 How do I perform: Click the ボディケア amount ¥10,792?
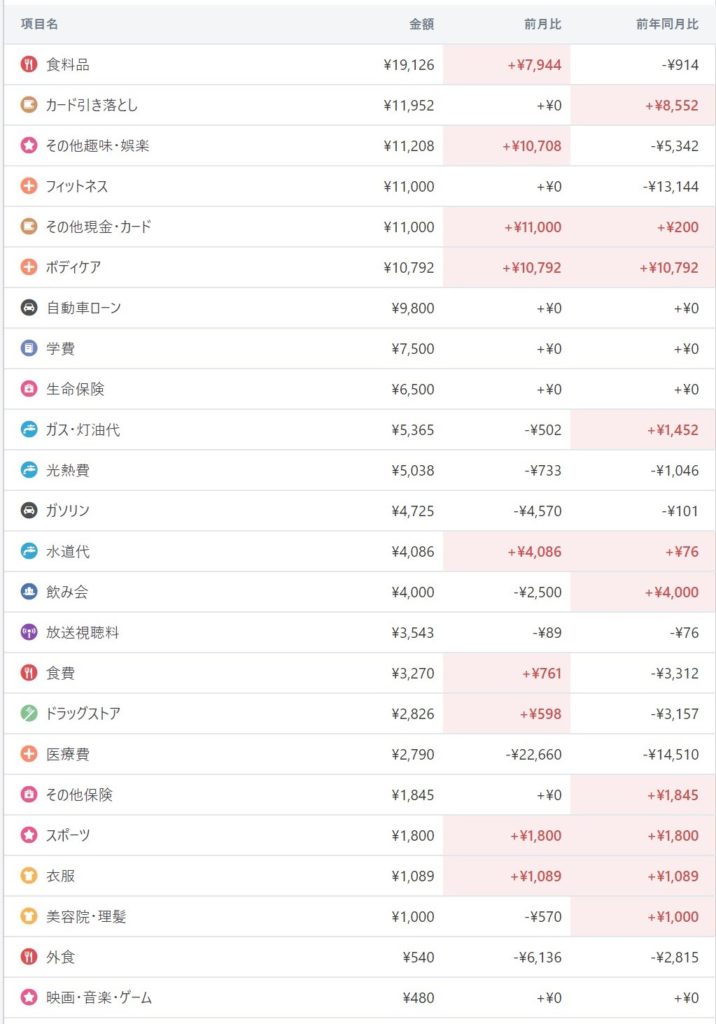click(409, 268)
